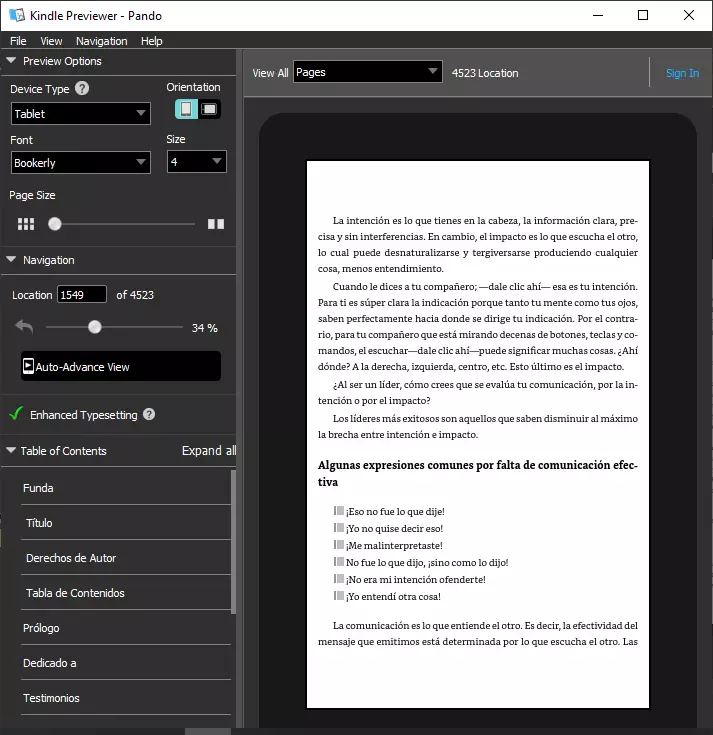Click the Table of Contents scrollbar
713x735 pixels.
(233, 541)
